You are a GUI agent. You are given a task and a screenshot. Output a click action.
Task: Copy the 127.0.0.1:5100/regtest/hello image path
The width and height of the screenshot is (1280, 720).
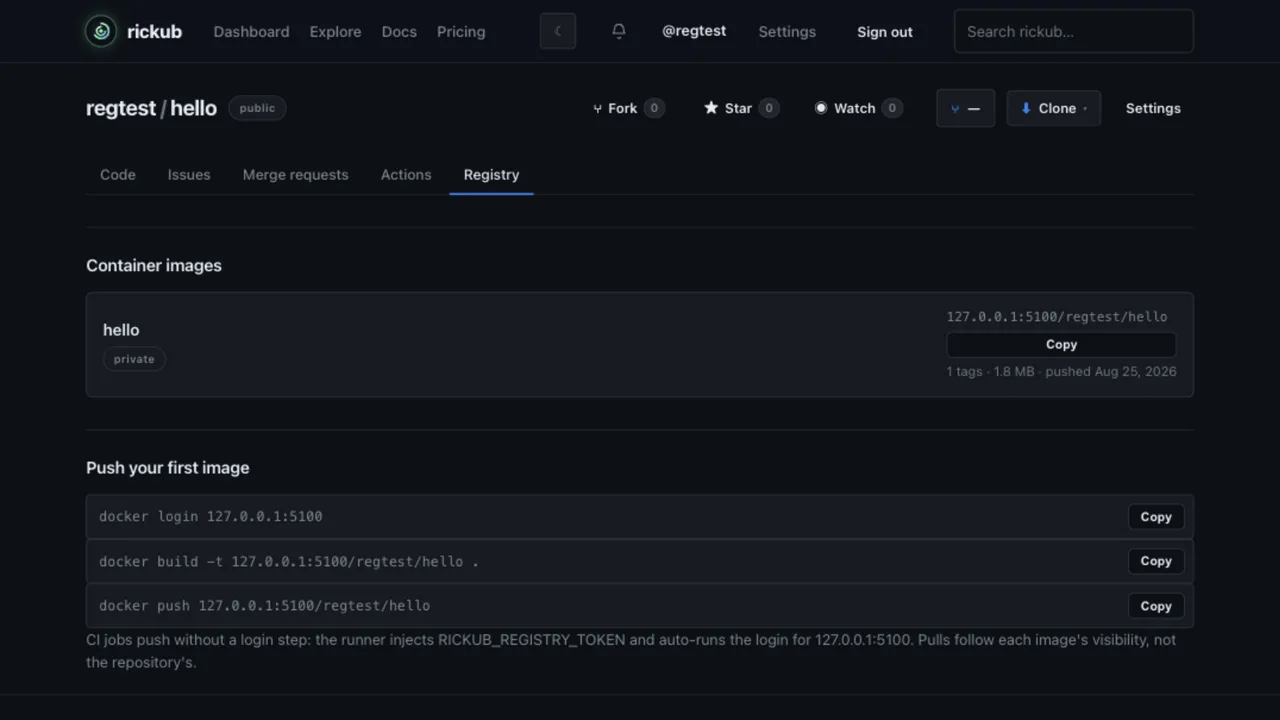coord(1061,344)
